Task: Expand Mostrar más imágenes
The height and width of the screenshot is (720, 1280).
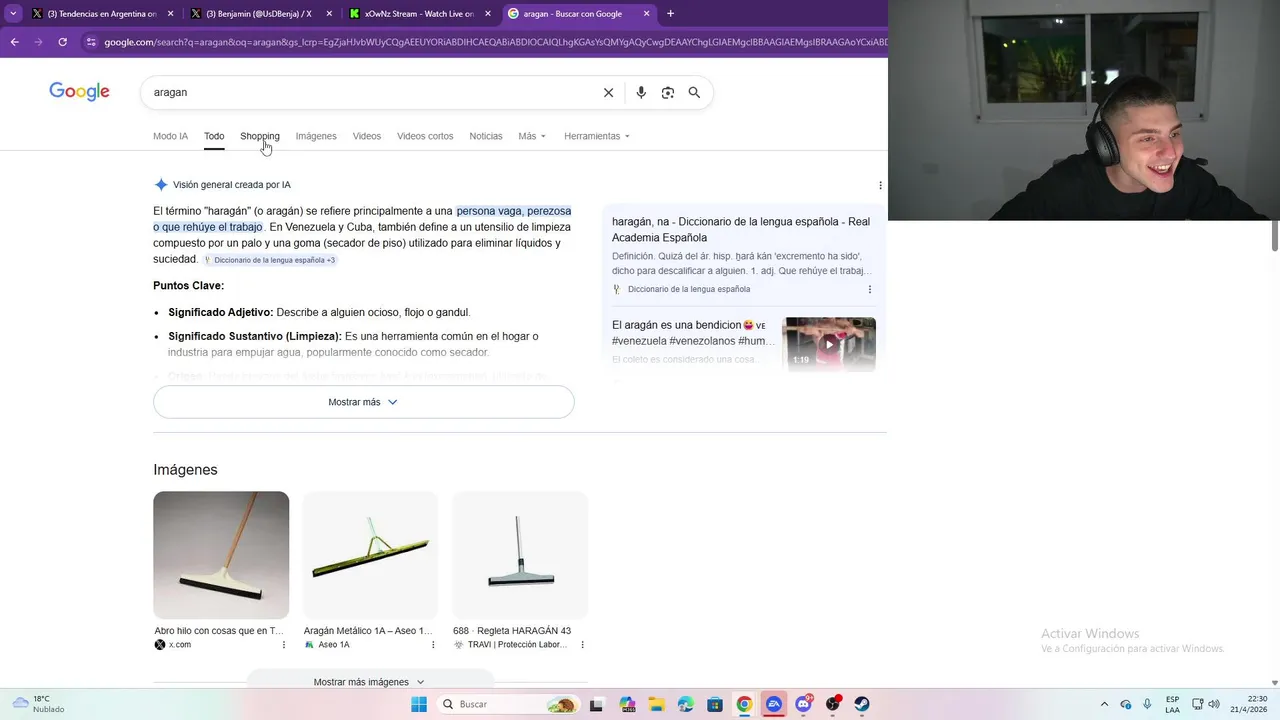Action: (x=369, y=681)
